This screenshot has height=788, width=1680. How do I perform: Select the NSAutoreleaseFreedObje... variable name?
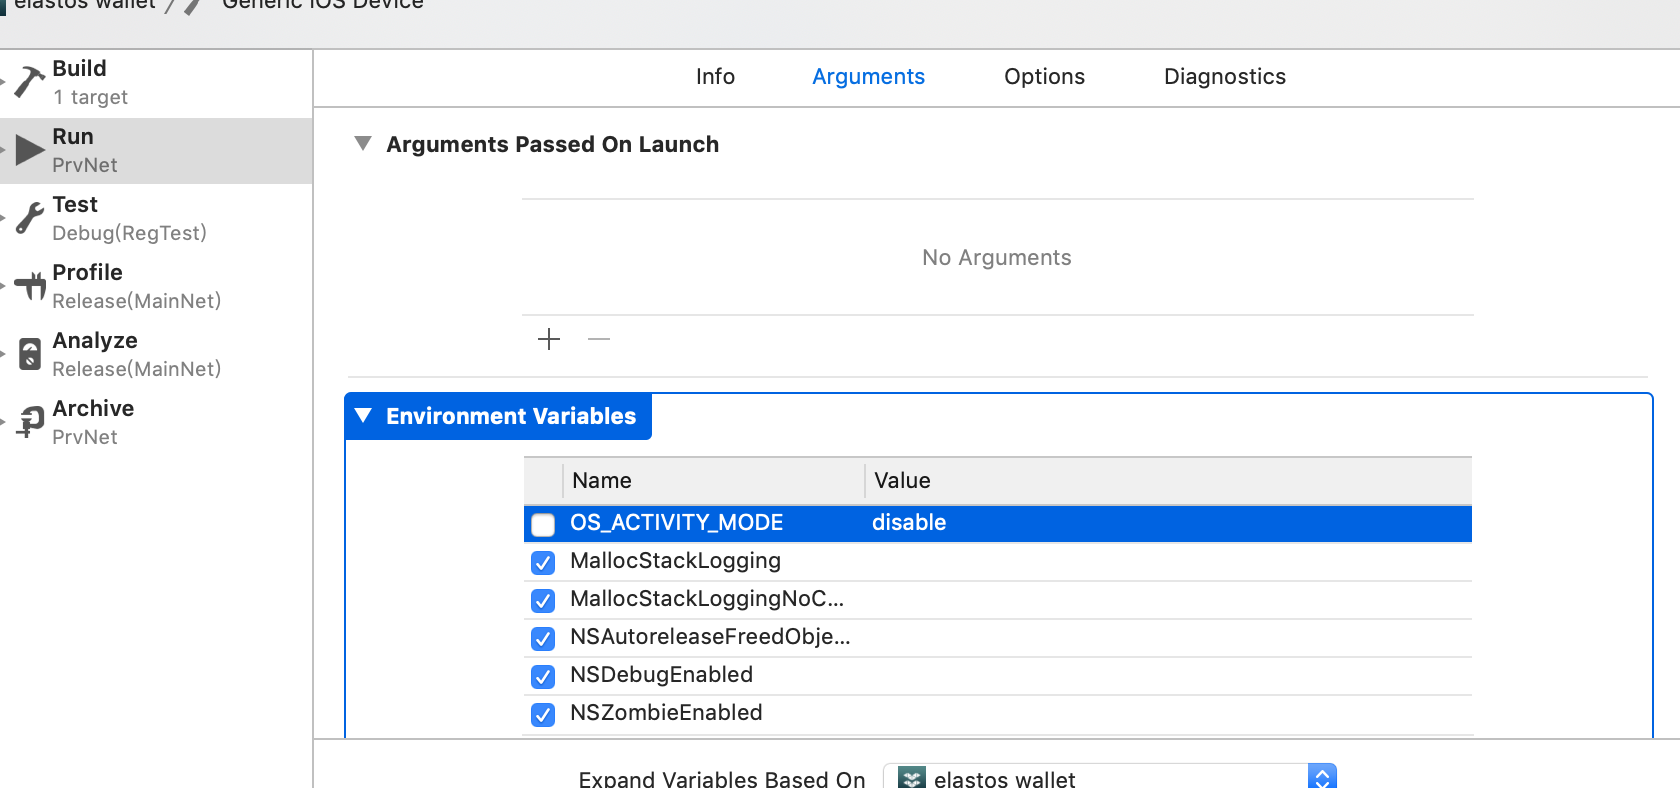710,637
